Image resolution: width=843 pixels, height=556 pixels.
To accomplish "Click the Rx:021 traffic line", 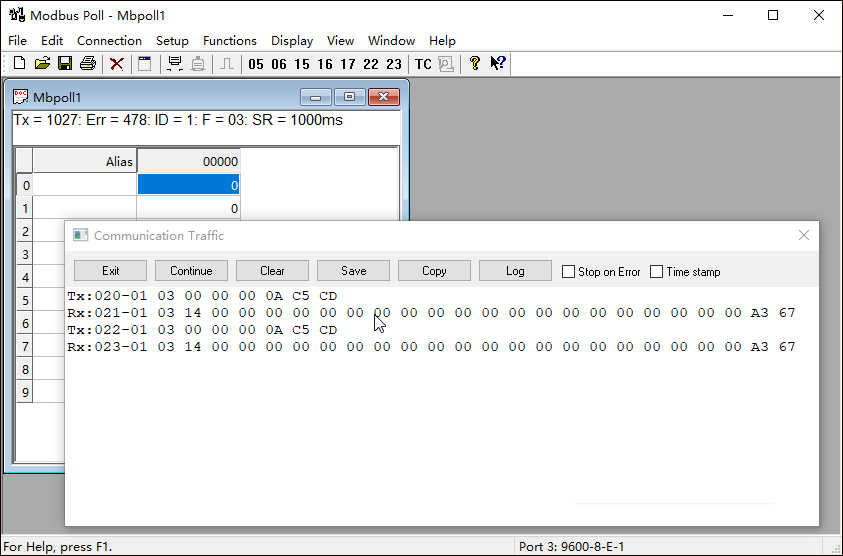I will click(431, 312).
